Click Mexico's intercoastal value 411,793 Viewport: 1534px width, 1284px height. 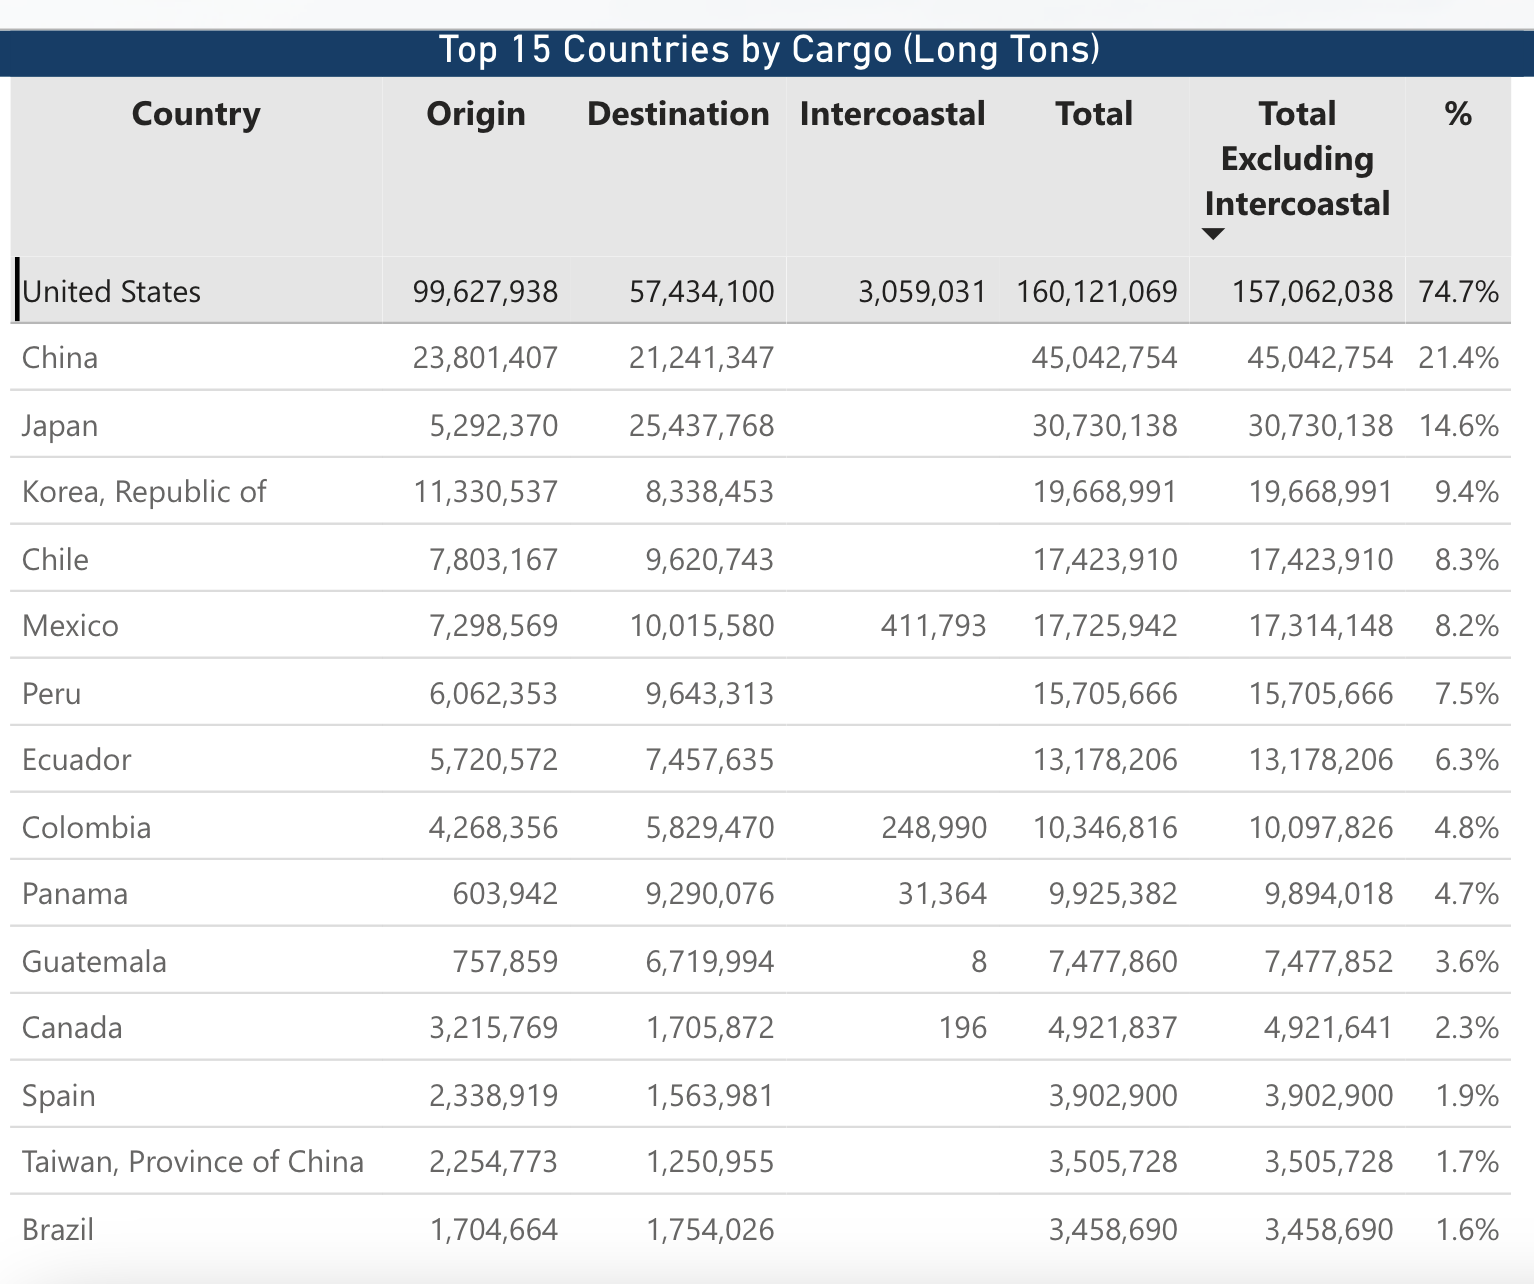click(933, 626)
